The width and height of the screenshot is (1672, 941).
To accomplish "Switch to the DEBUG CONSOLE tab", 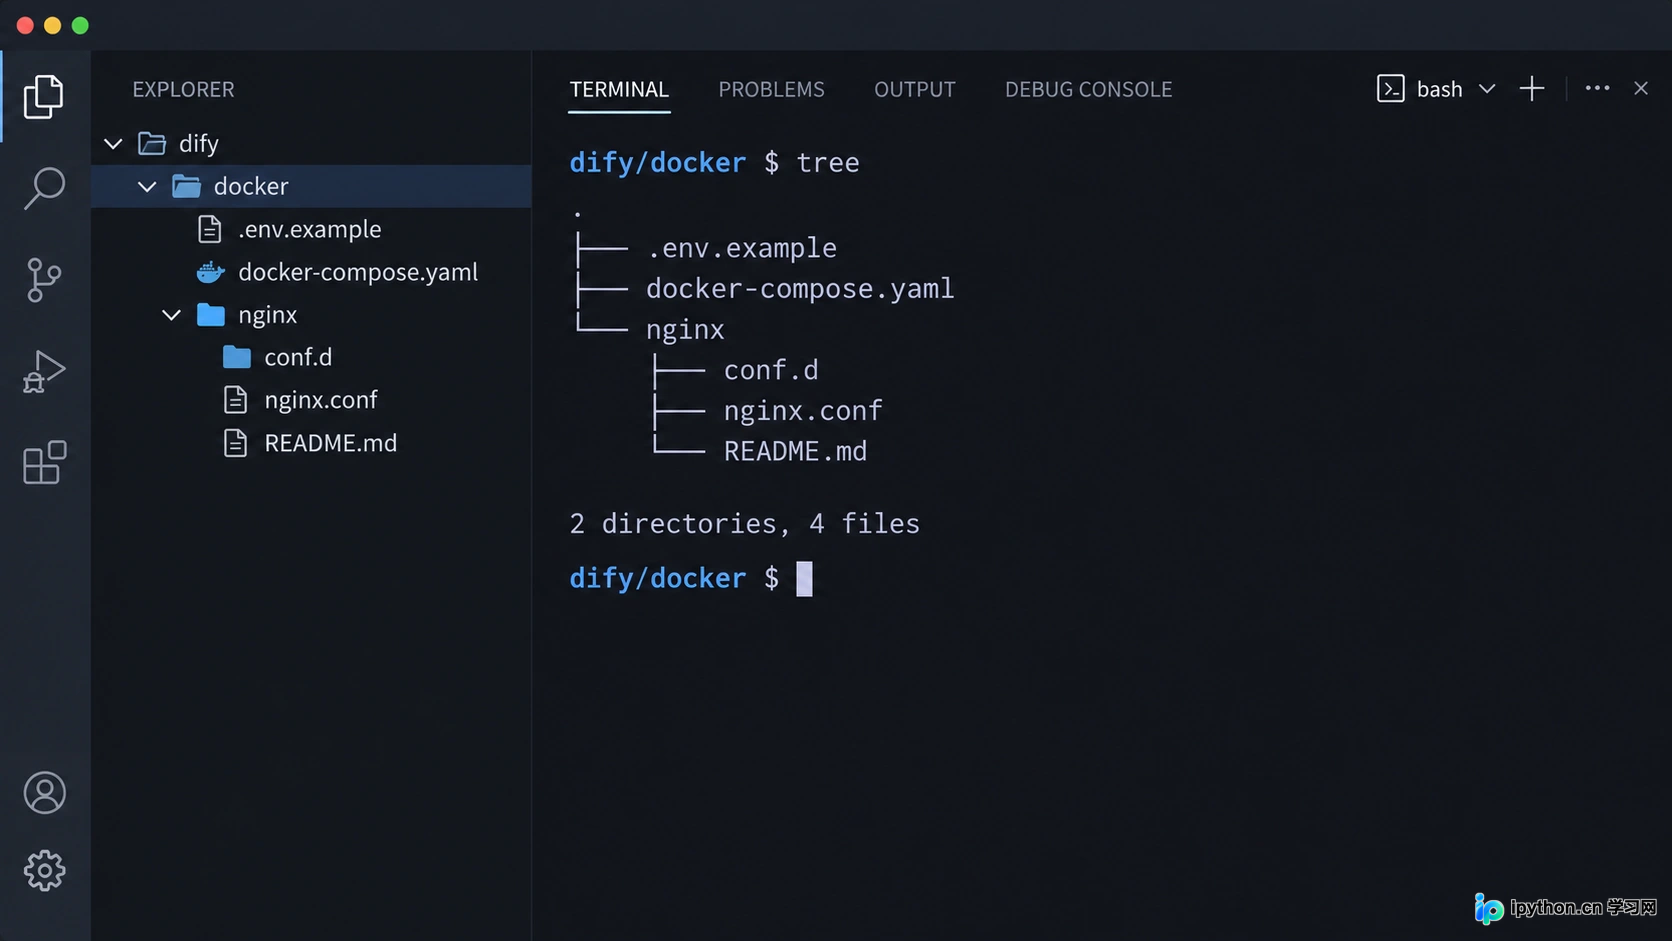I will click(1088, 89).
